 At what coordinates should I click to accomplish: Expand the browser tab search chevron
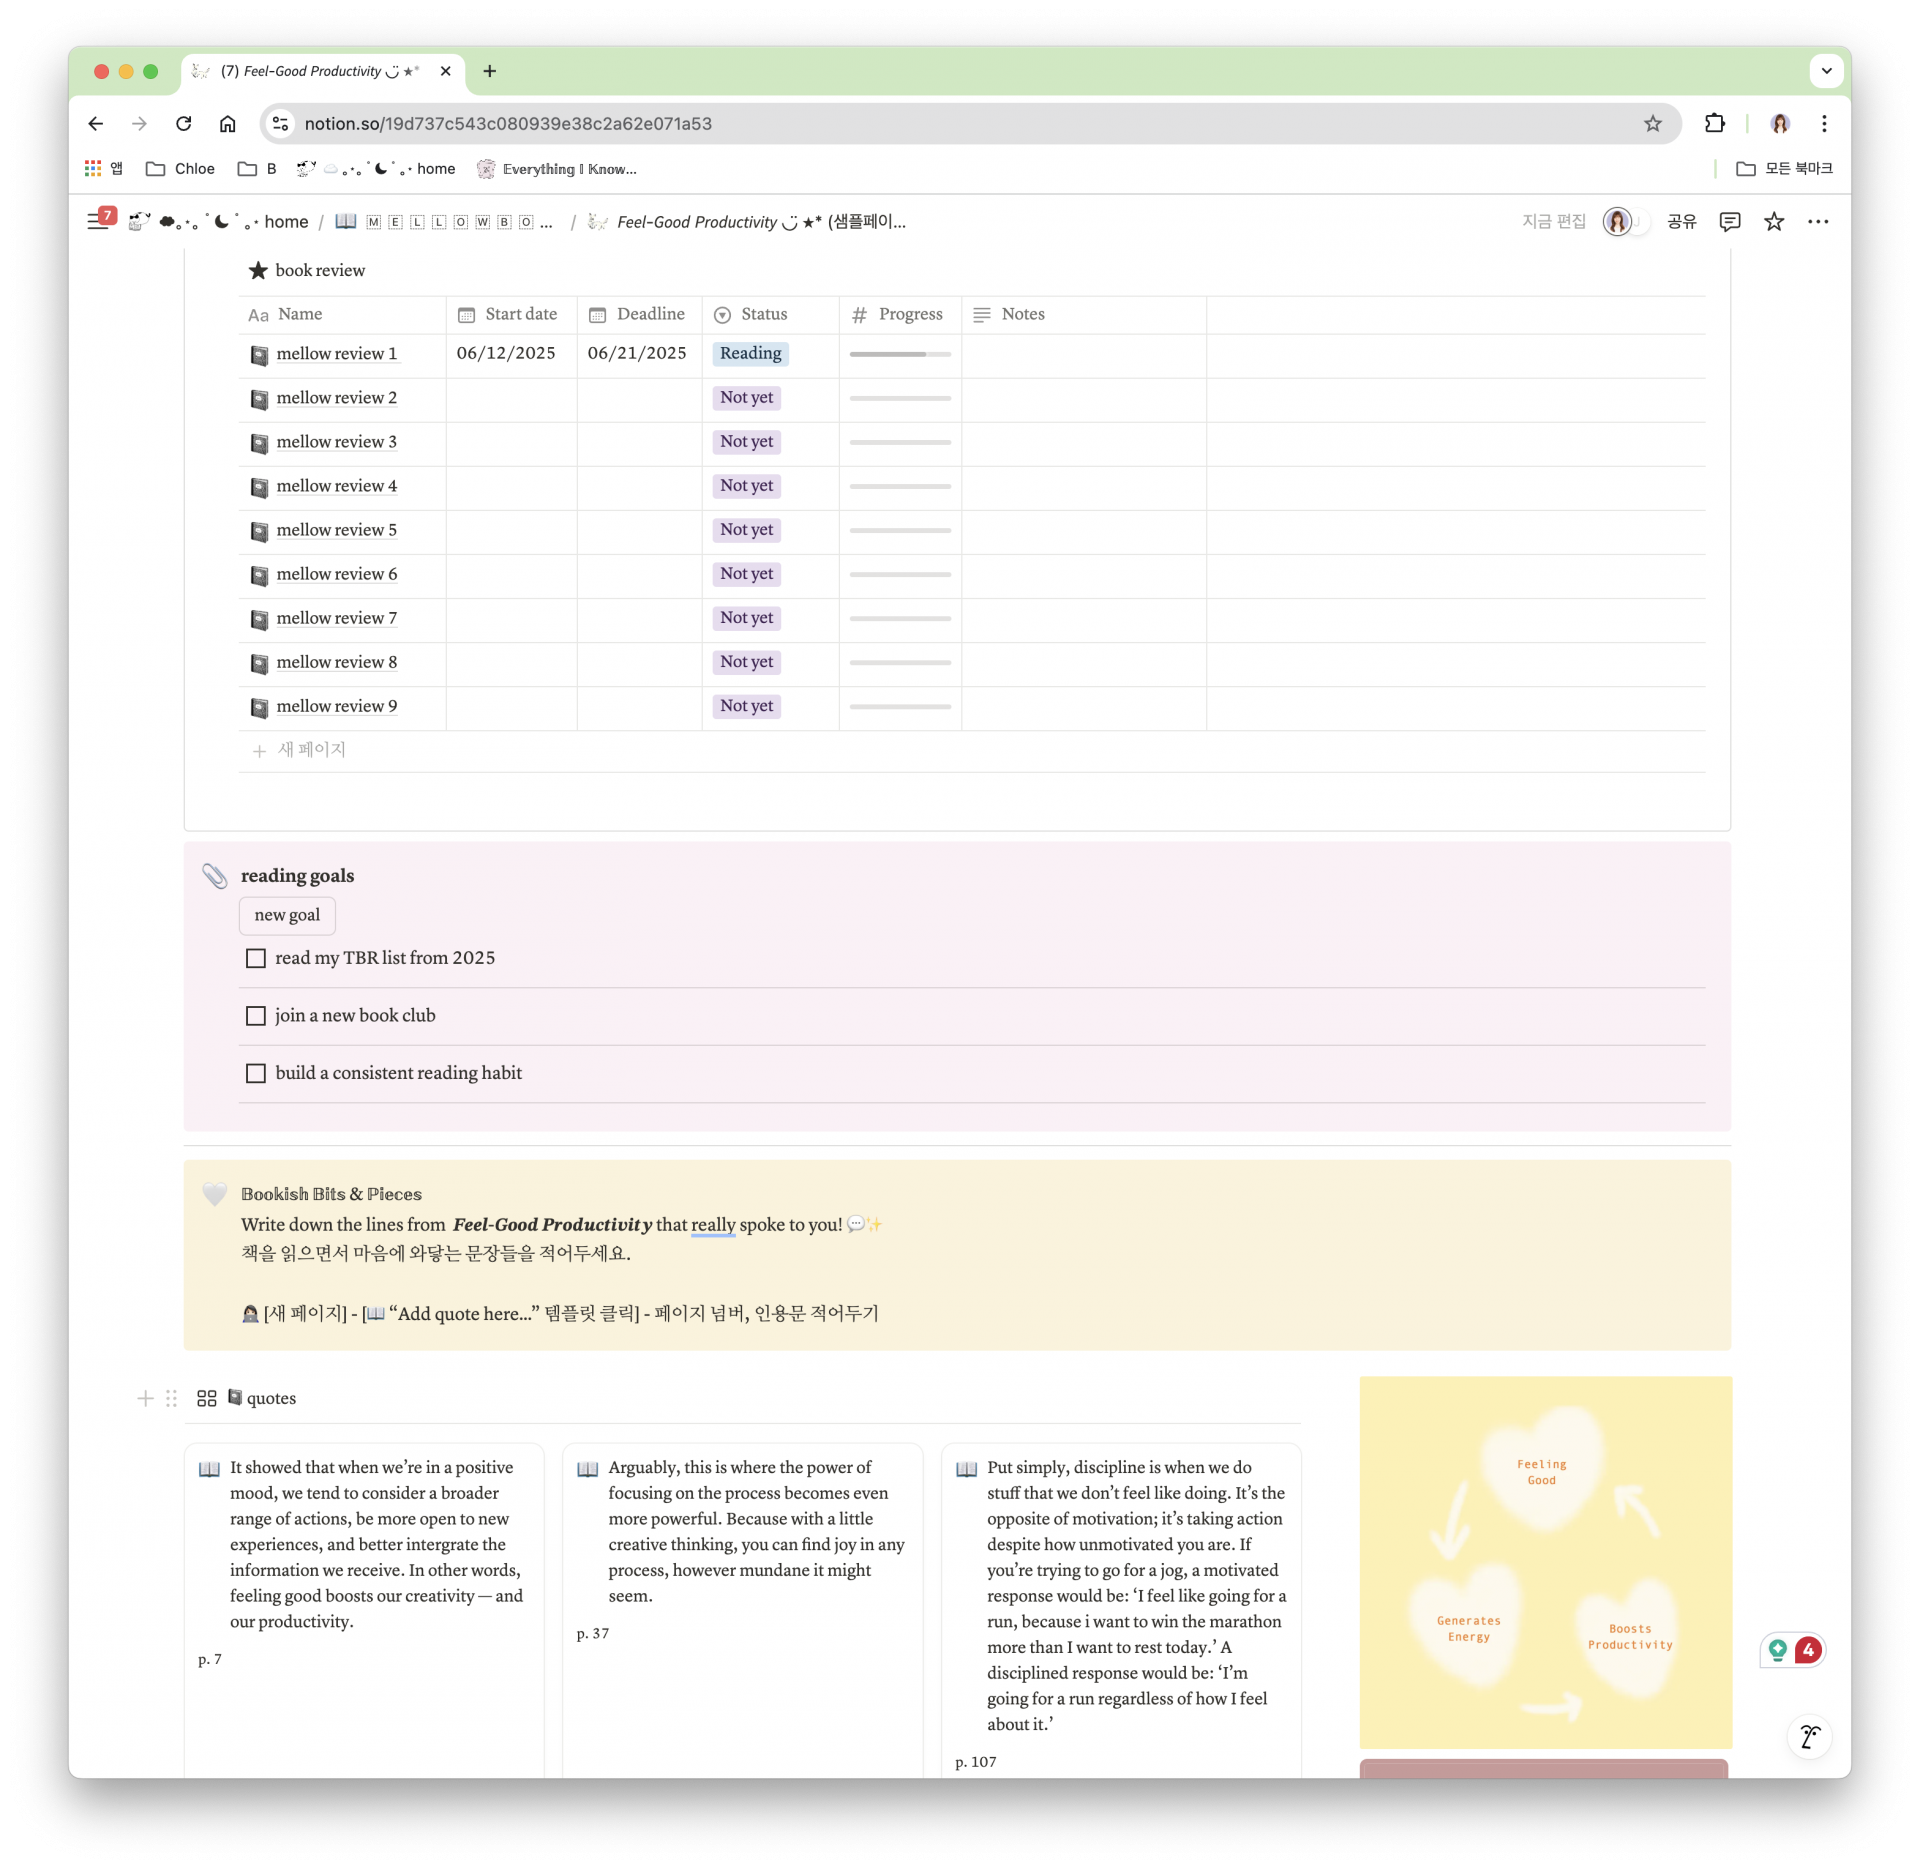(1826, 71)
